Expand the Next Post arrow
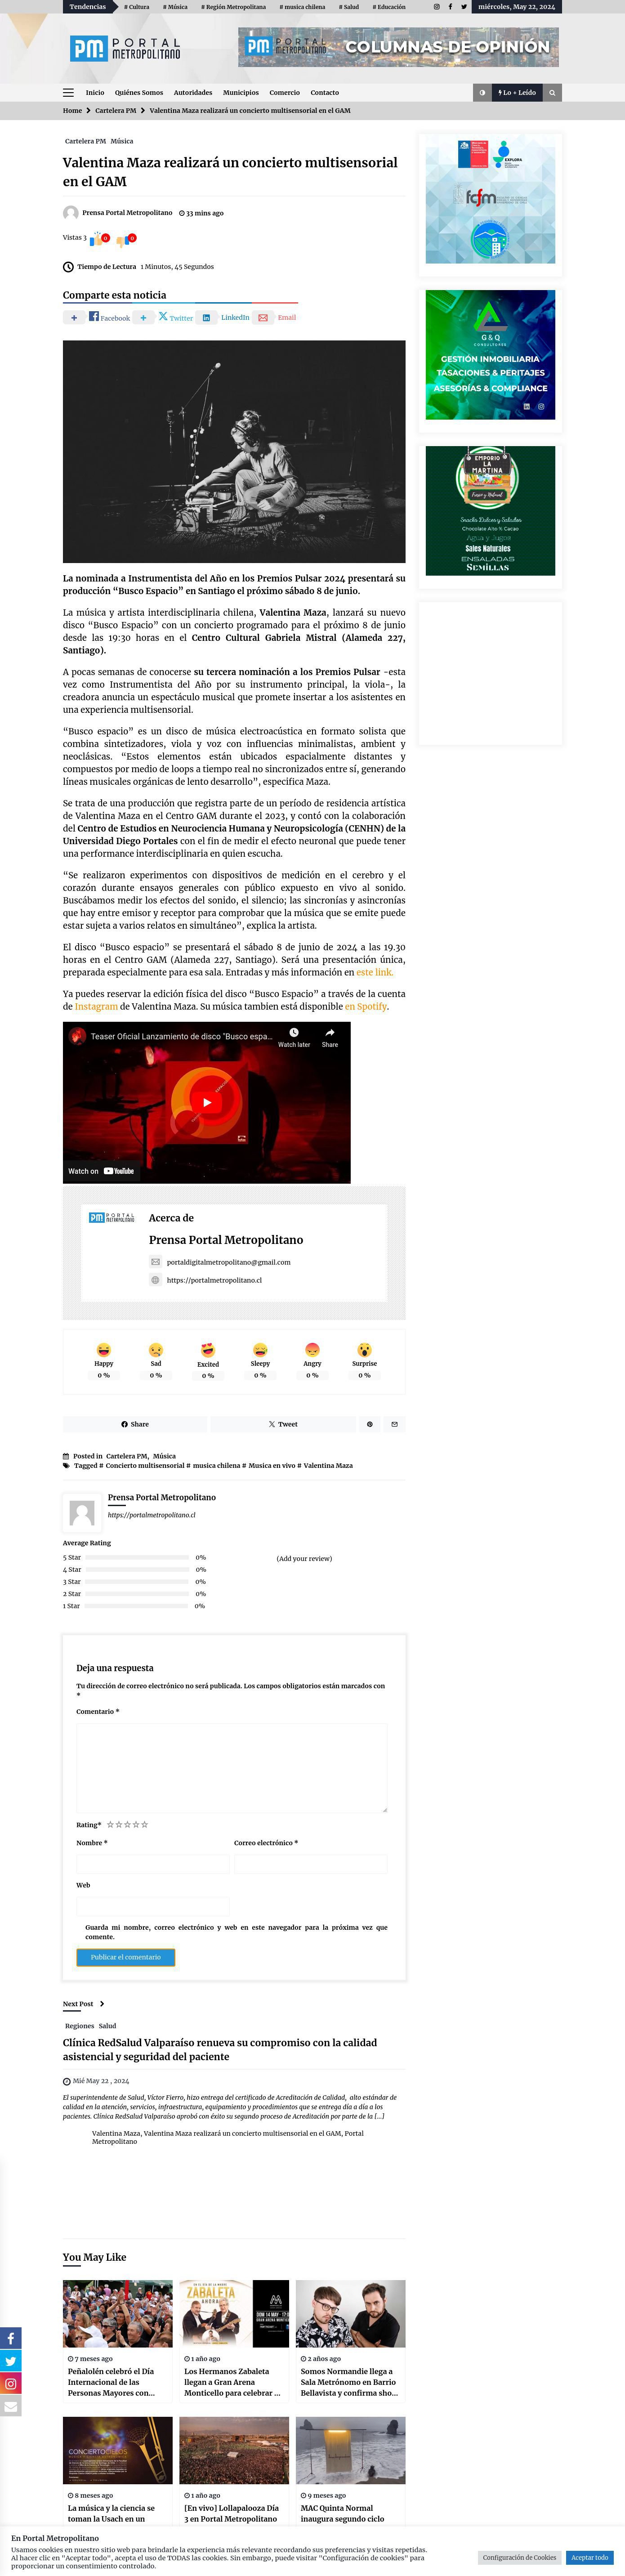Image resolution: width=625 pixels, height=2576 pixels. click(102, 2004)
